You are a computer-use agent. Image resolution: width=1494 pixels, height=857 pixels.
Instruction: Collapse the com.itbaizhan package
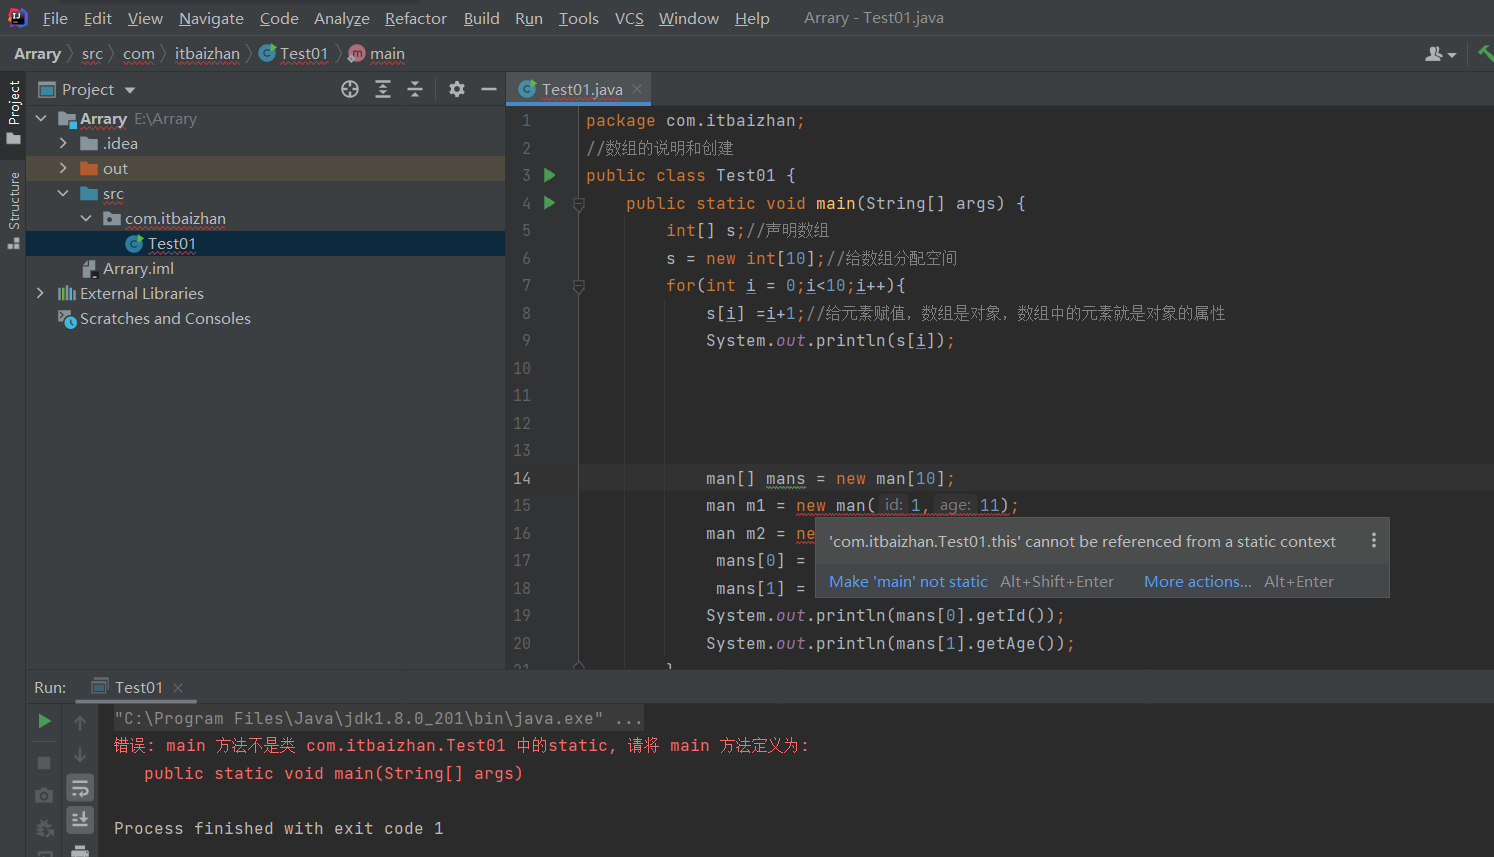coord(86,218)
